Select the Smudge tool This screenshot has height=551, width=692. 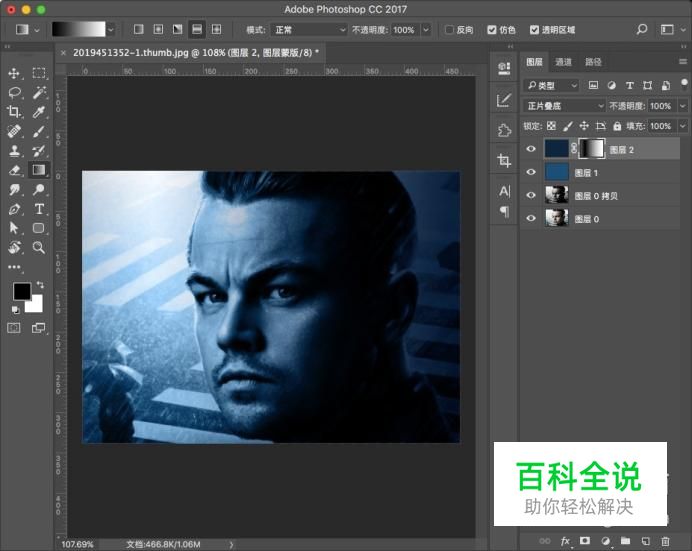(x=14, y=190)
